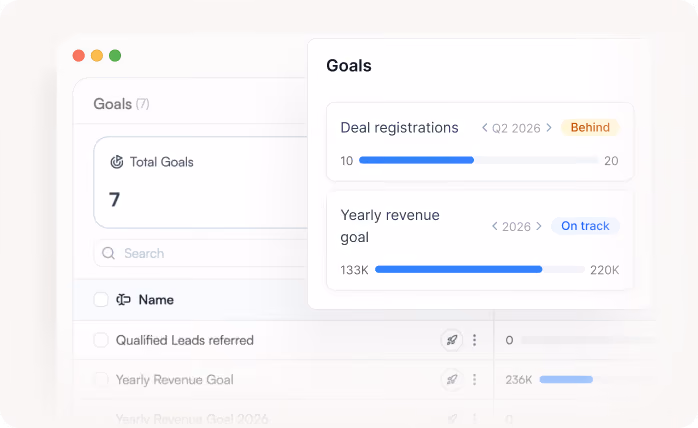This screenshot has height=428, width=698.
Task: Check the Yearly Revenue Goal row checkbox
Action: [101, 379]
